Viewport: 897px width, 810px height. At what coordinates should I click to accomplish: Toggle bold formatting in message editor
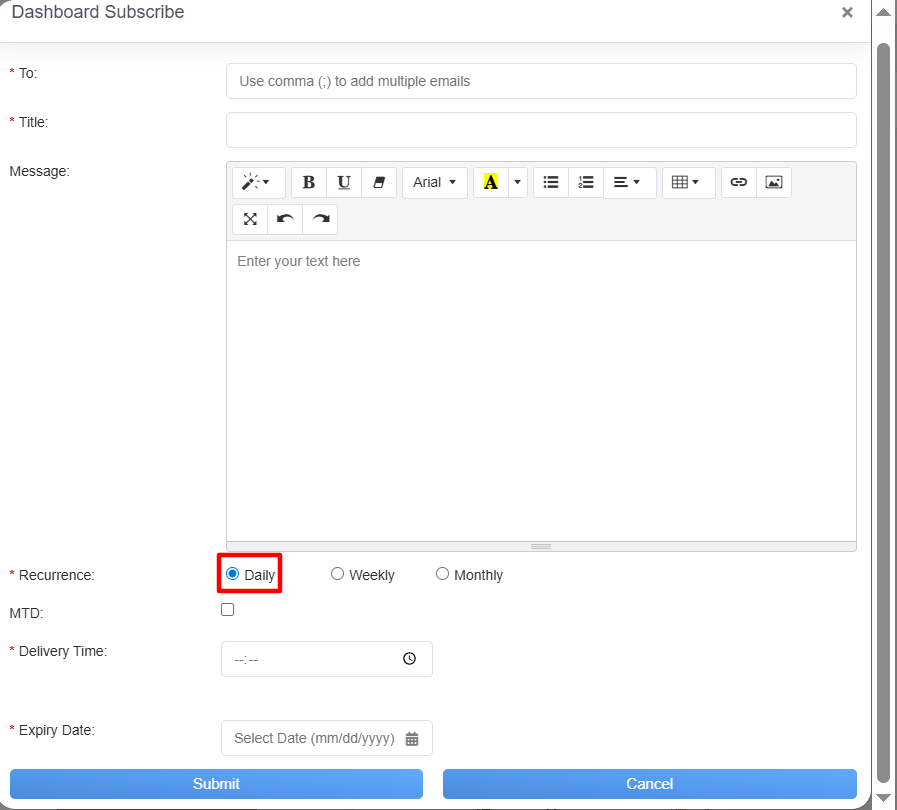coord(309,182)
